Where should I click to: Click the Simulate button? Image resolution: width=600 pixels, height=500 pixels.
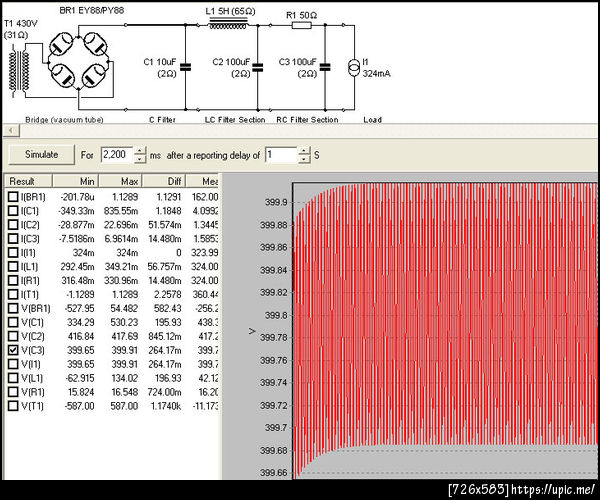[41, 155]
